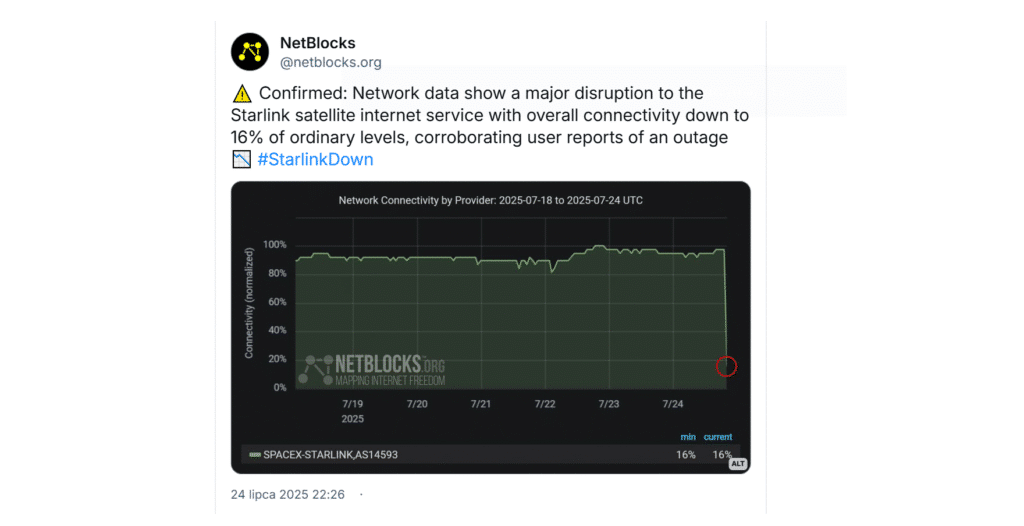This screenshot has width=1024, height=526.
Task: Open the 24 lipca 2025 22:26 timestamp
Action: pyautogui.click(x=287, y=494)
